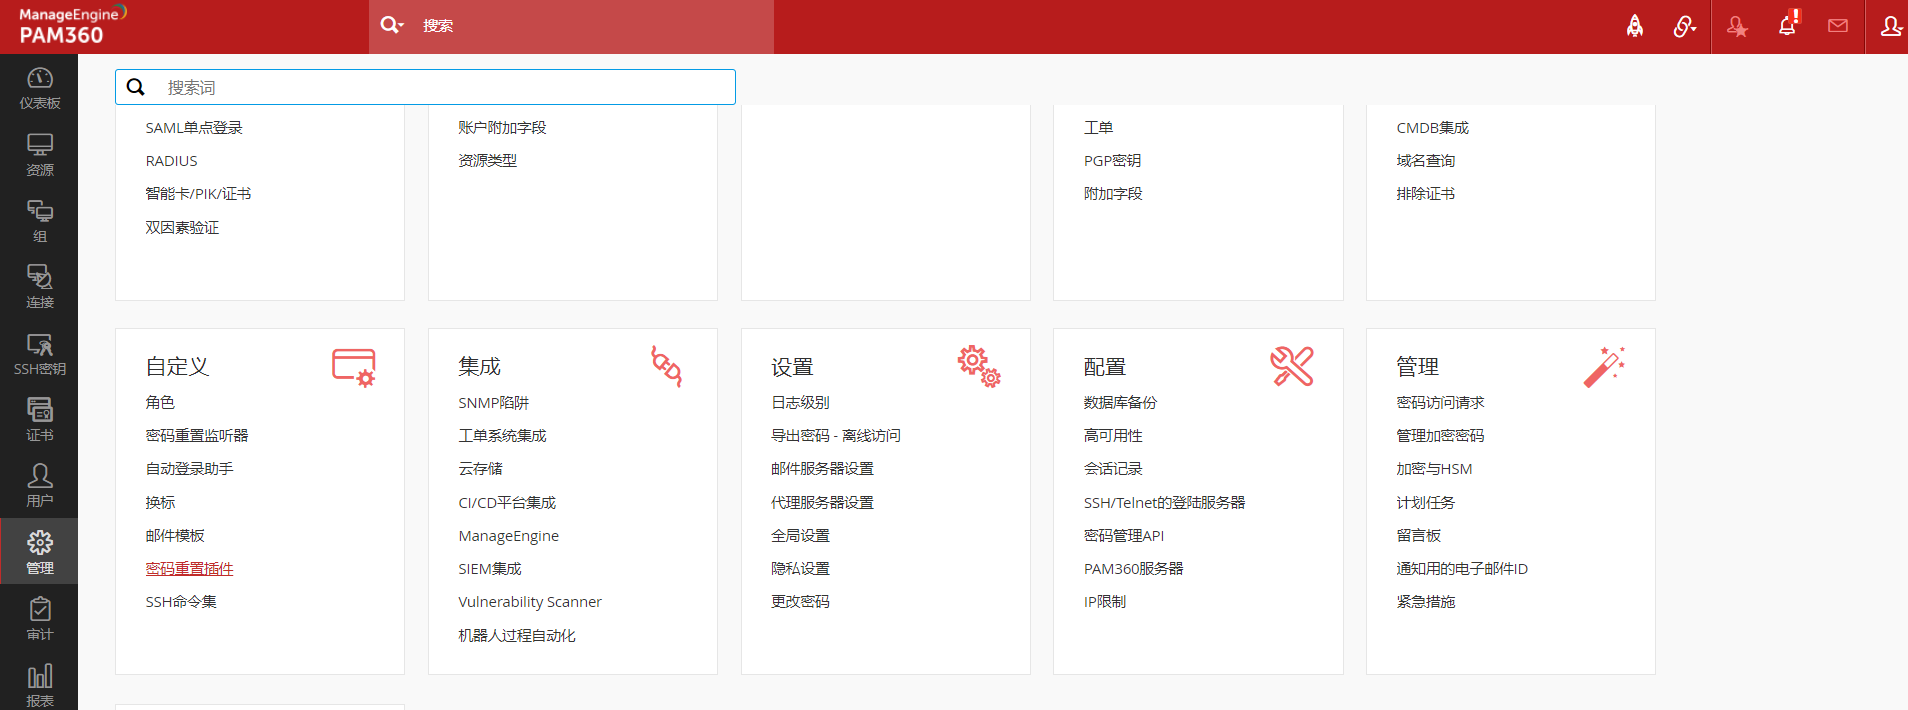Click the ManageEngine PAM360 logo
This screenshot has width=1908, height=710.
click(72, 26)
